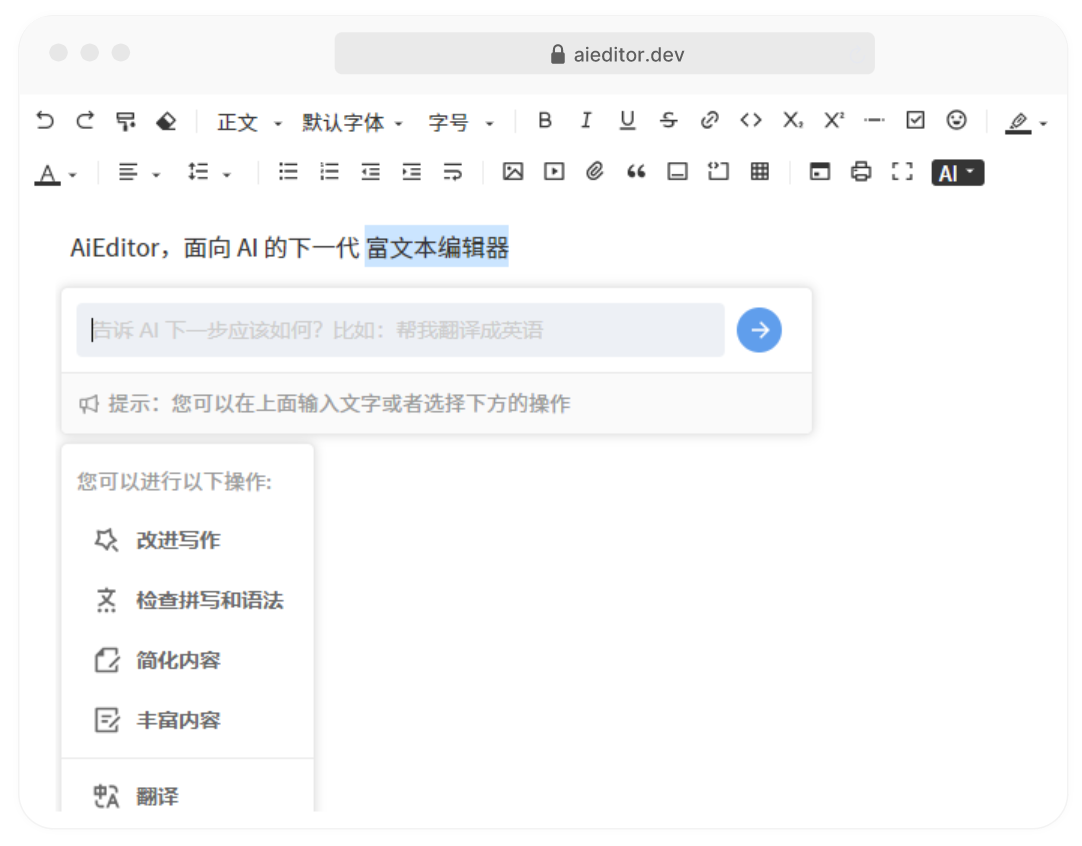Open the emoji picker icon

coord(957,120)
